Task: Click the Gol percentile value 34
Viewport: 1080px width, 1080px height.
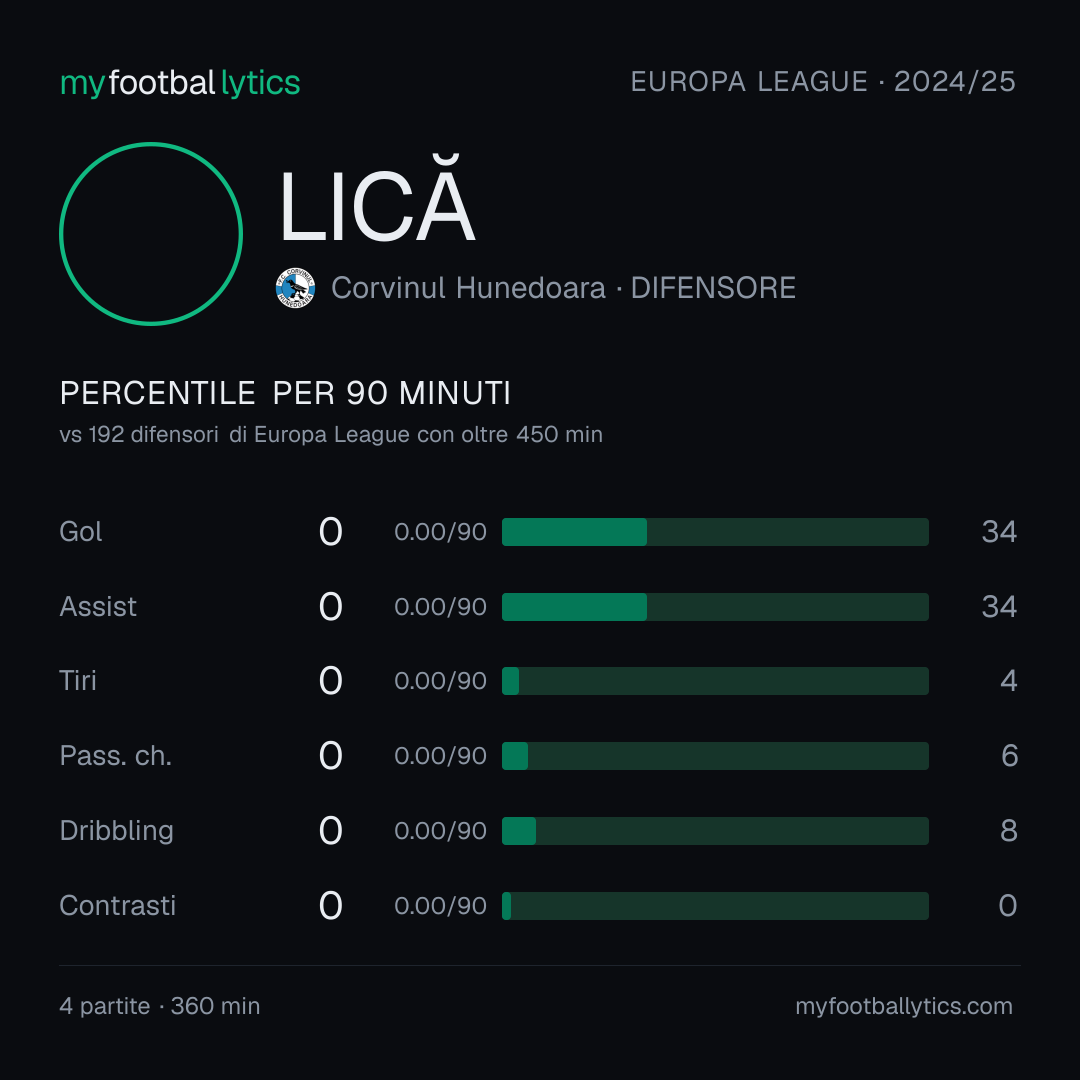Action: click(x=999, y=532)
